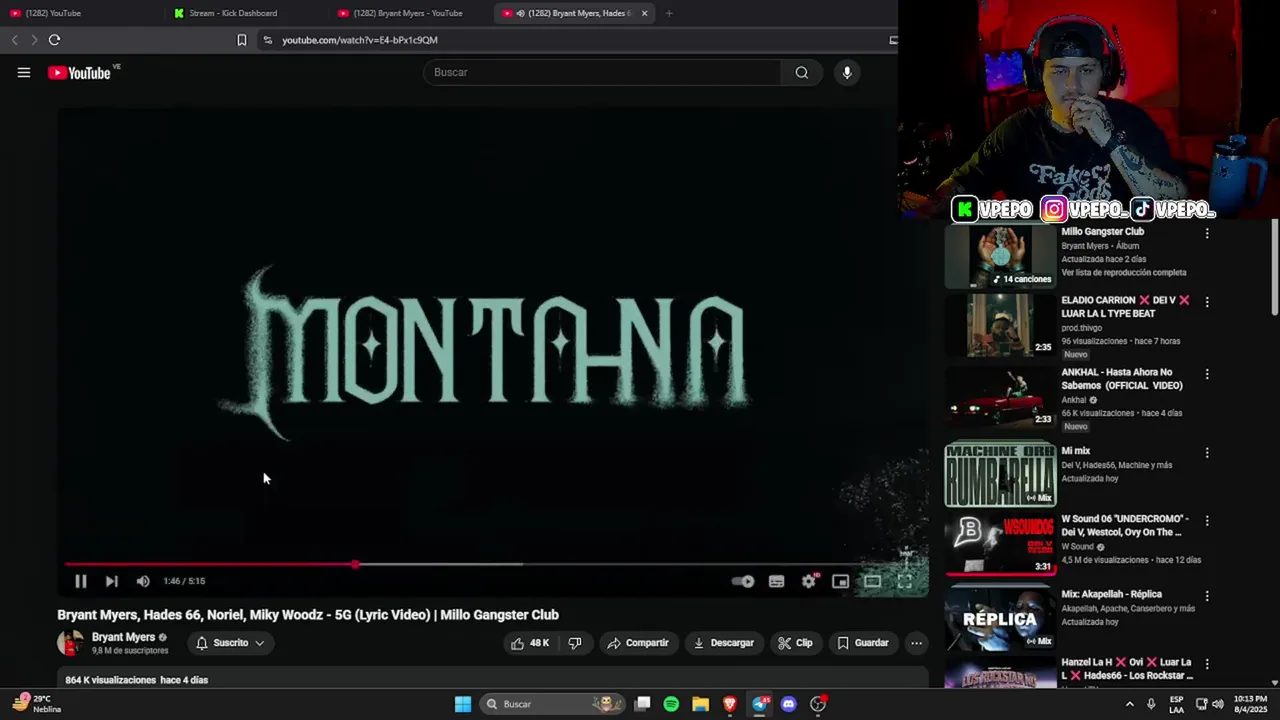Skip to the next video

(112, 581)
